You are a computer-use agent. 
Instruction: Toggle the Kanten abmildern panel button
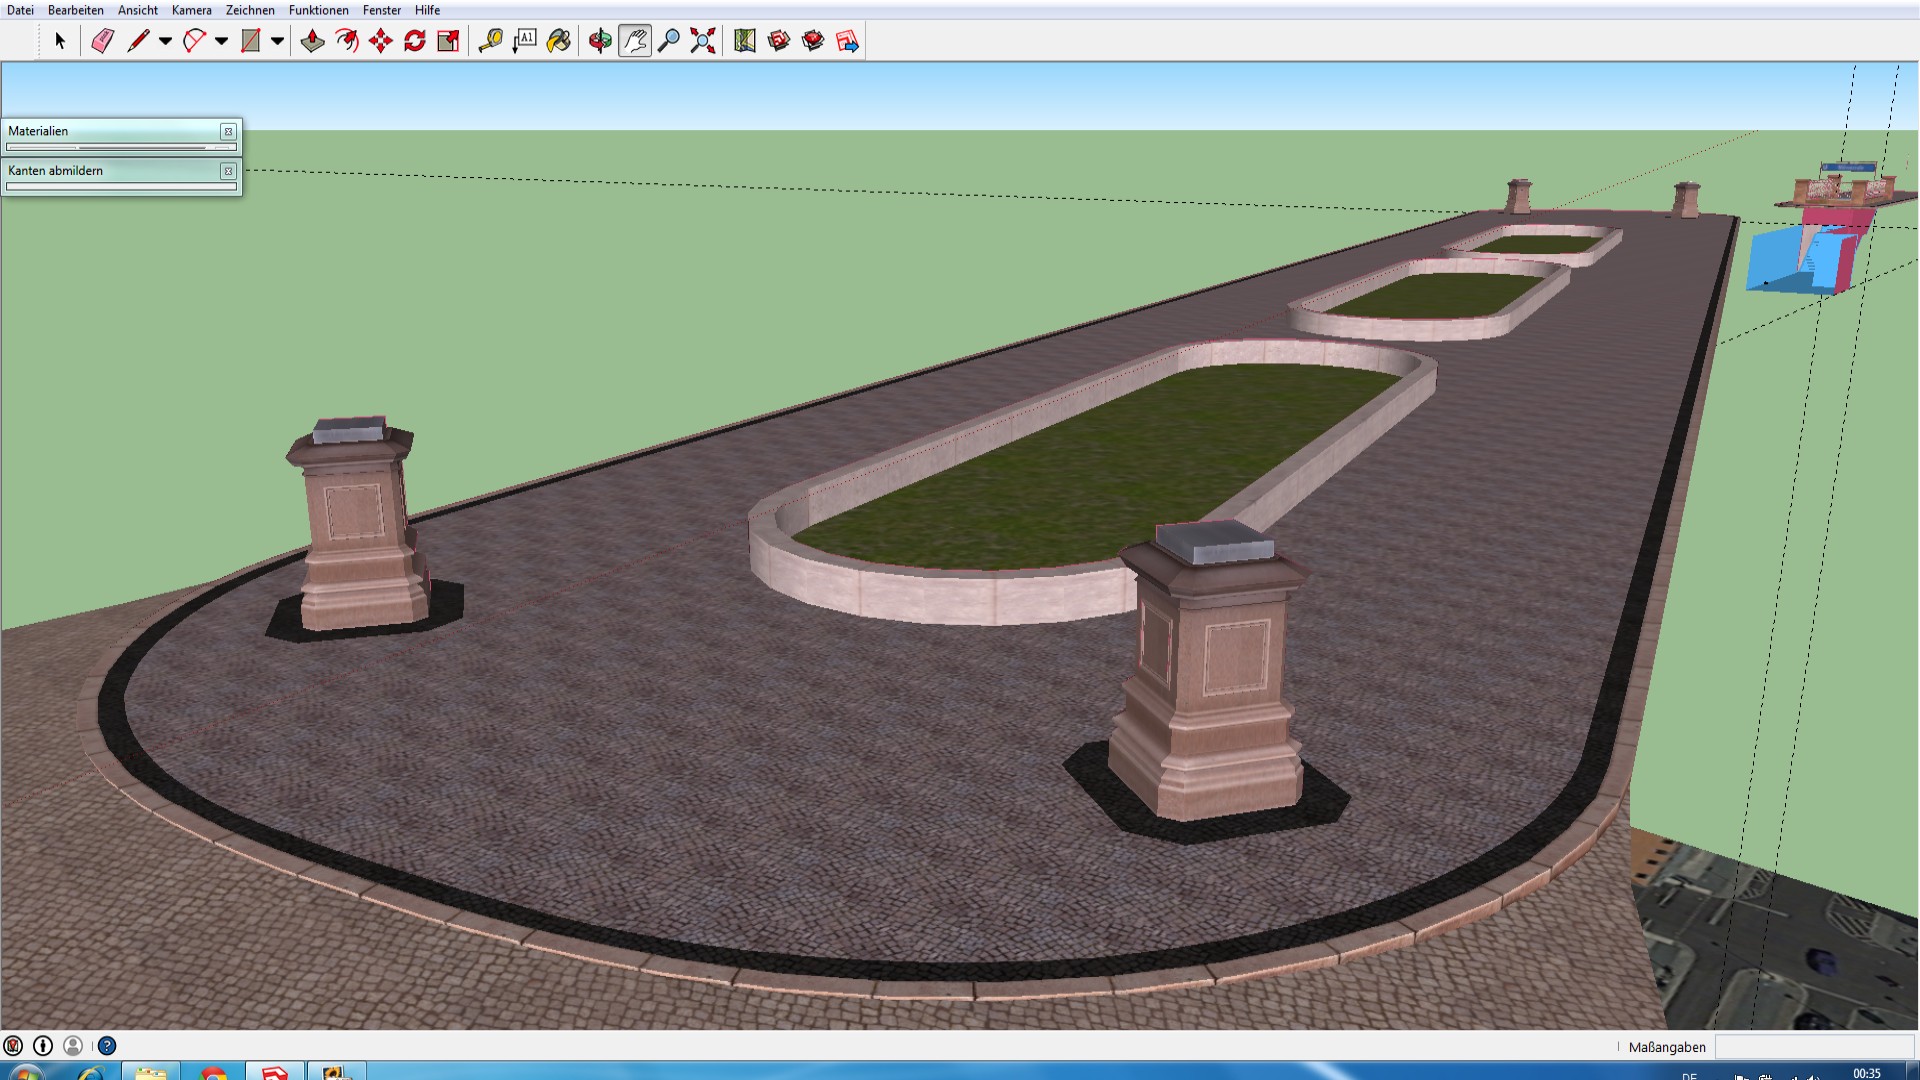228,171
